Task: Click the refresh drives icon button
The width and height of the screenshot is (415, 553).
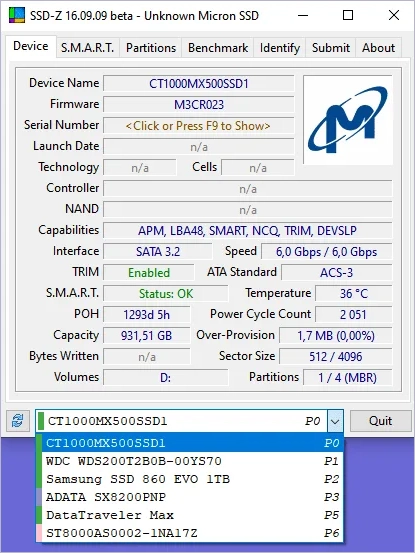Action: pos(18,421)
